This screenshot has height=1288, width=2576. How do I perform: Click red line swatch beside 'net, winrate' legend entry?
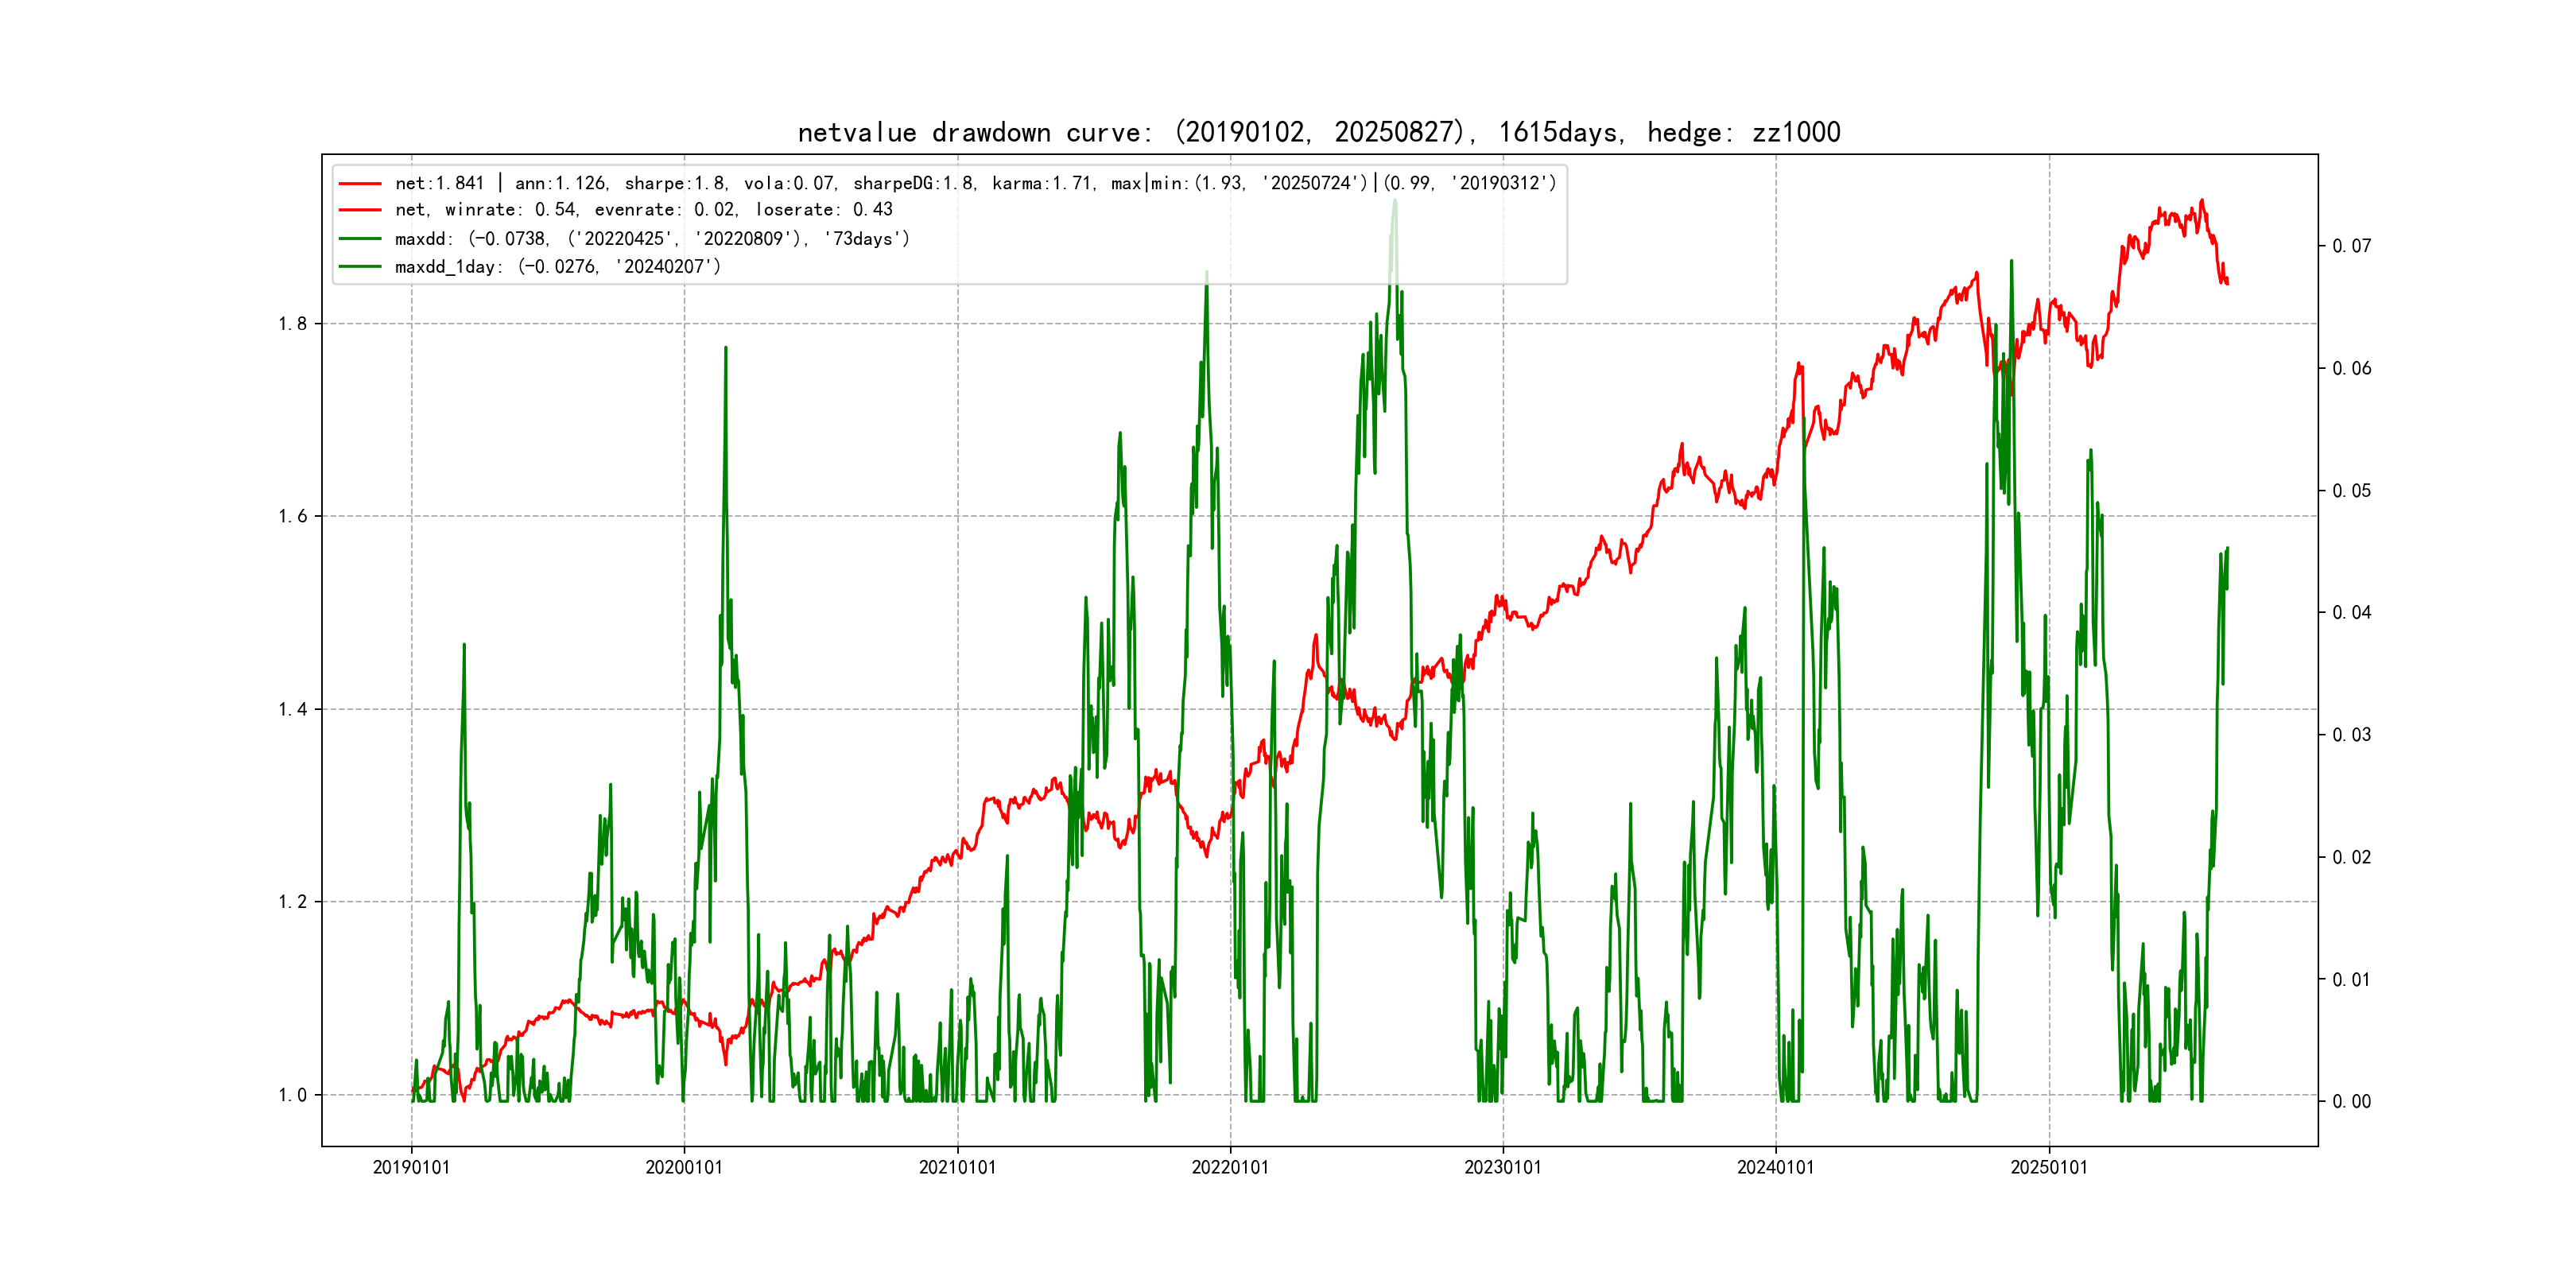click(360, 210)
